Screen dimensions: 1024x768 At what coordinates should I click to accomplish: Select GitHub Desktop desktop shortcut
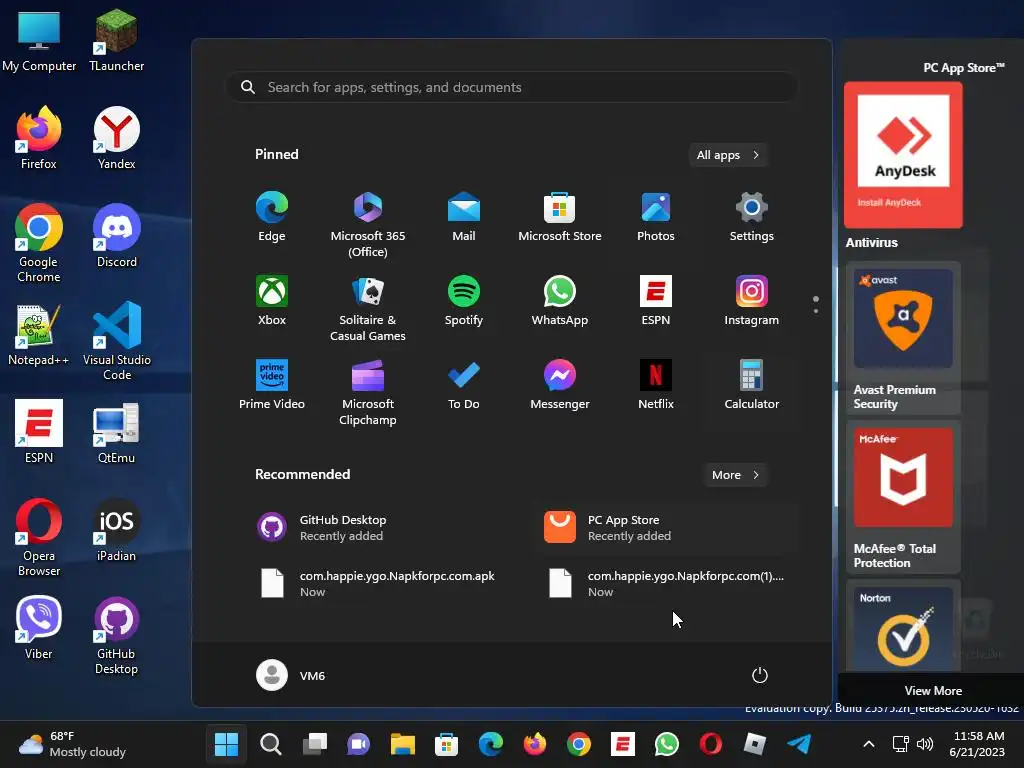click(x=116, y=635)
